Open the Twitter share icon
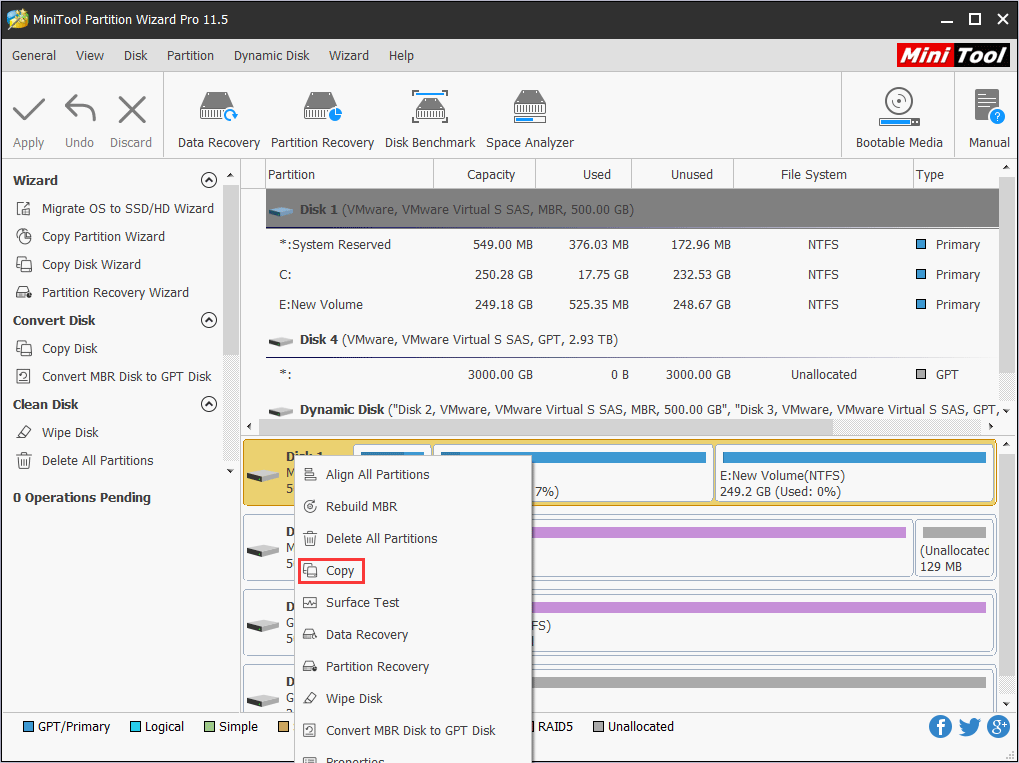The image size is (1019, 763). [969, 726]
